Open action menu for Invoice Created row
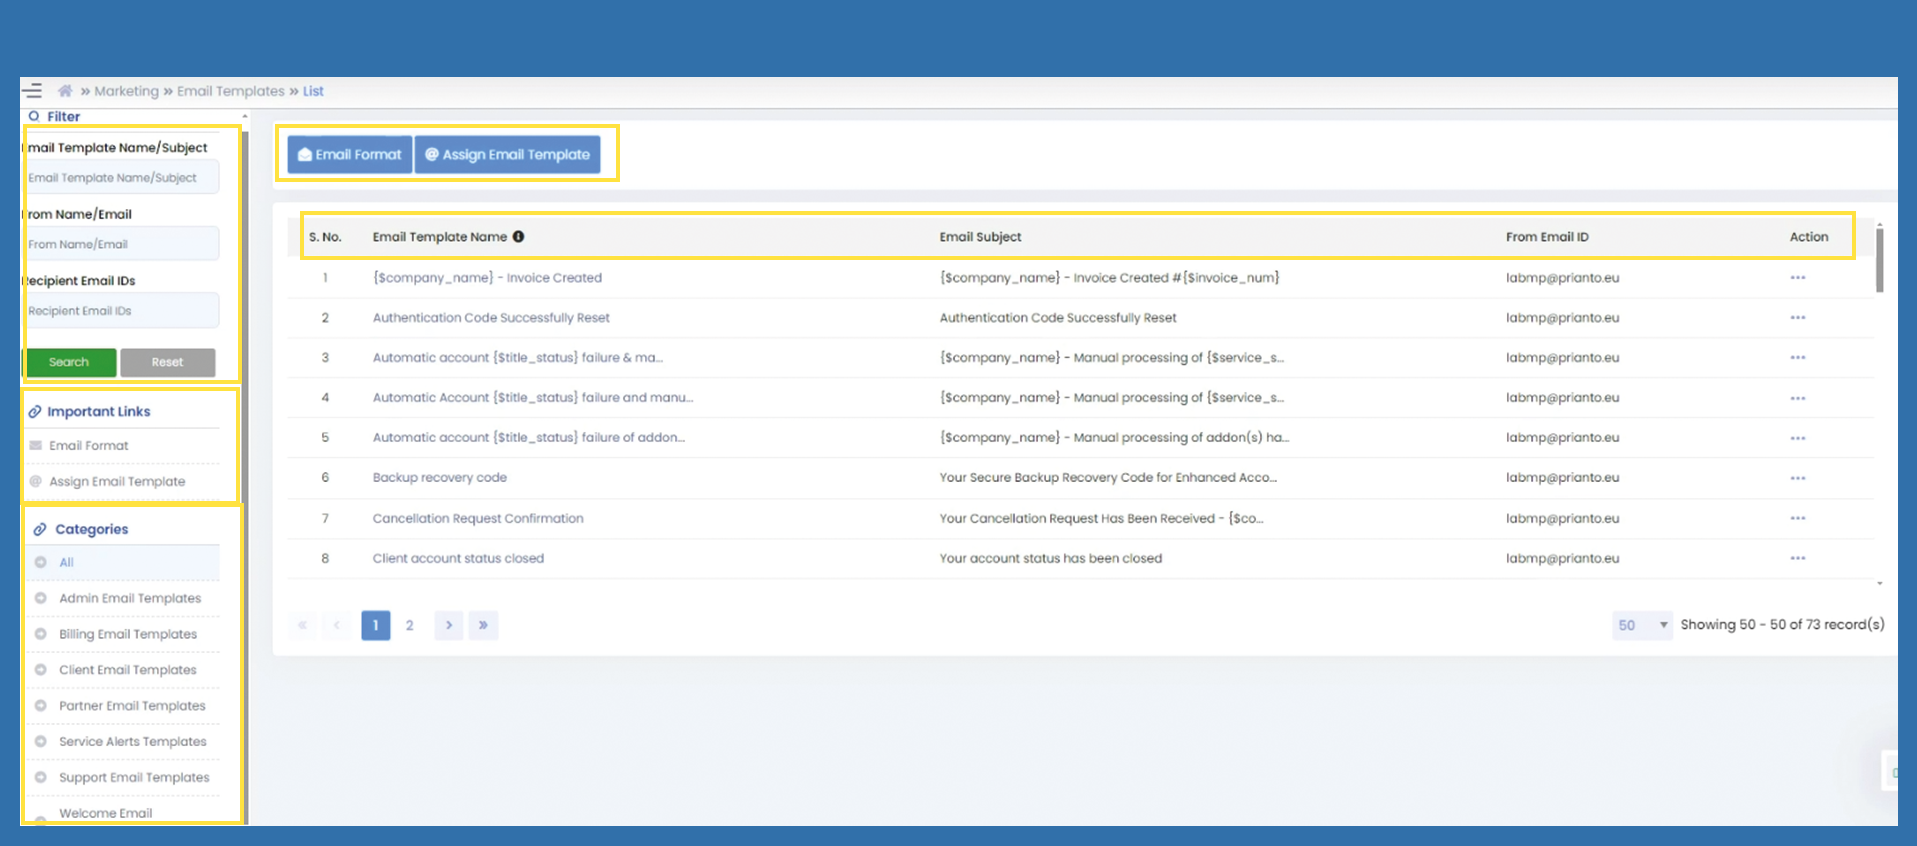Image resolution: width=1917 pixels, height=846 pixels. coord(1797,278)
